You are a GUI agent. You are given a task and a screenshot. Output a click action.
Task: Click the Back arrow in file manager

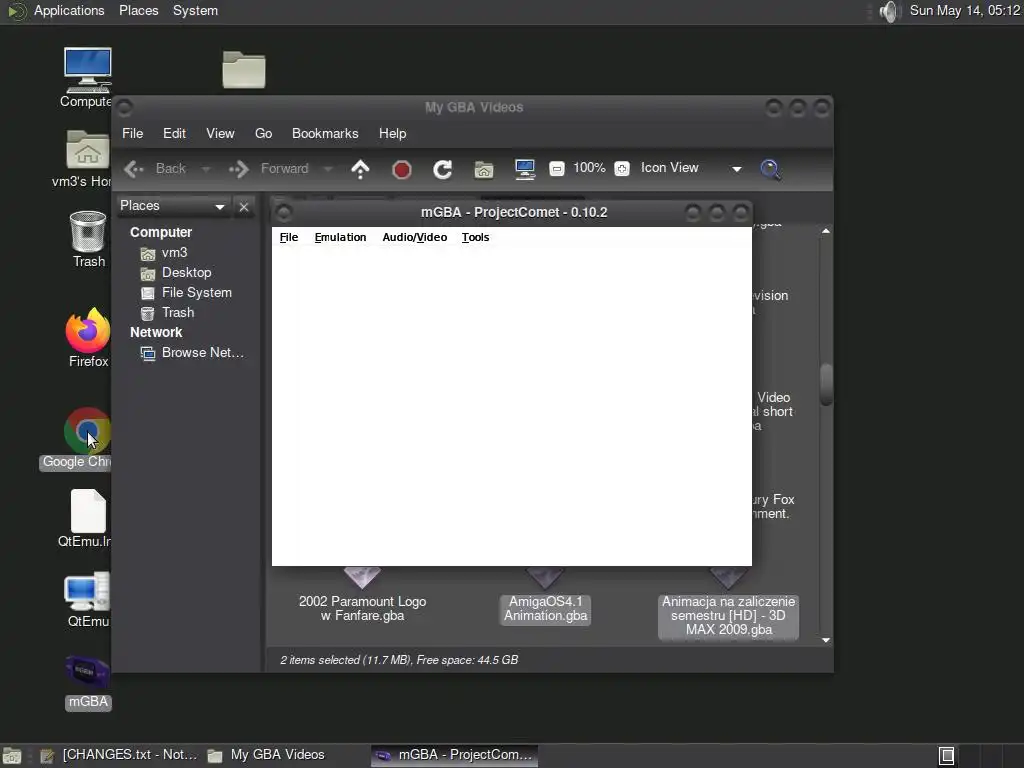(x=155, y=168)
